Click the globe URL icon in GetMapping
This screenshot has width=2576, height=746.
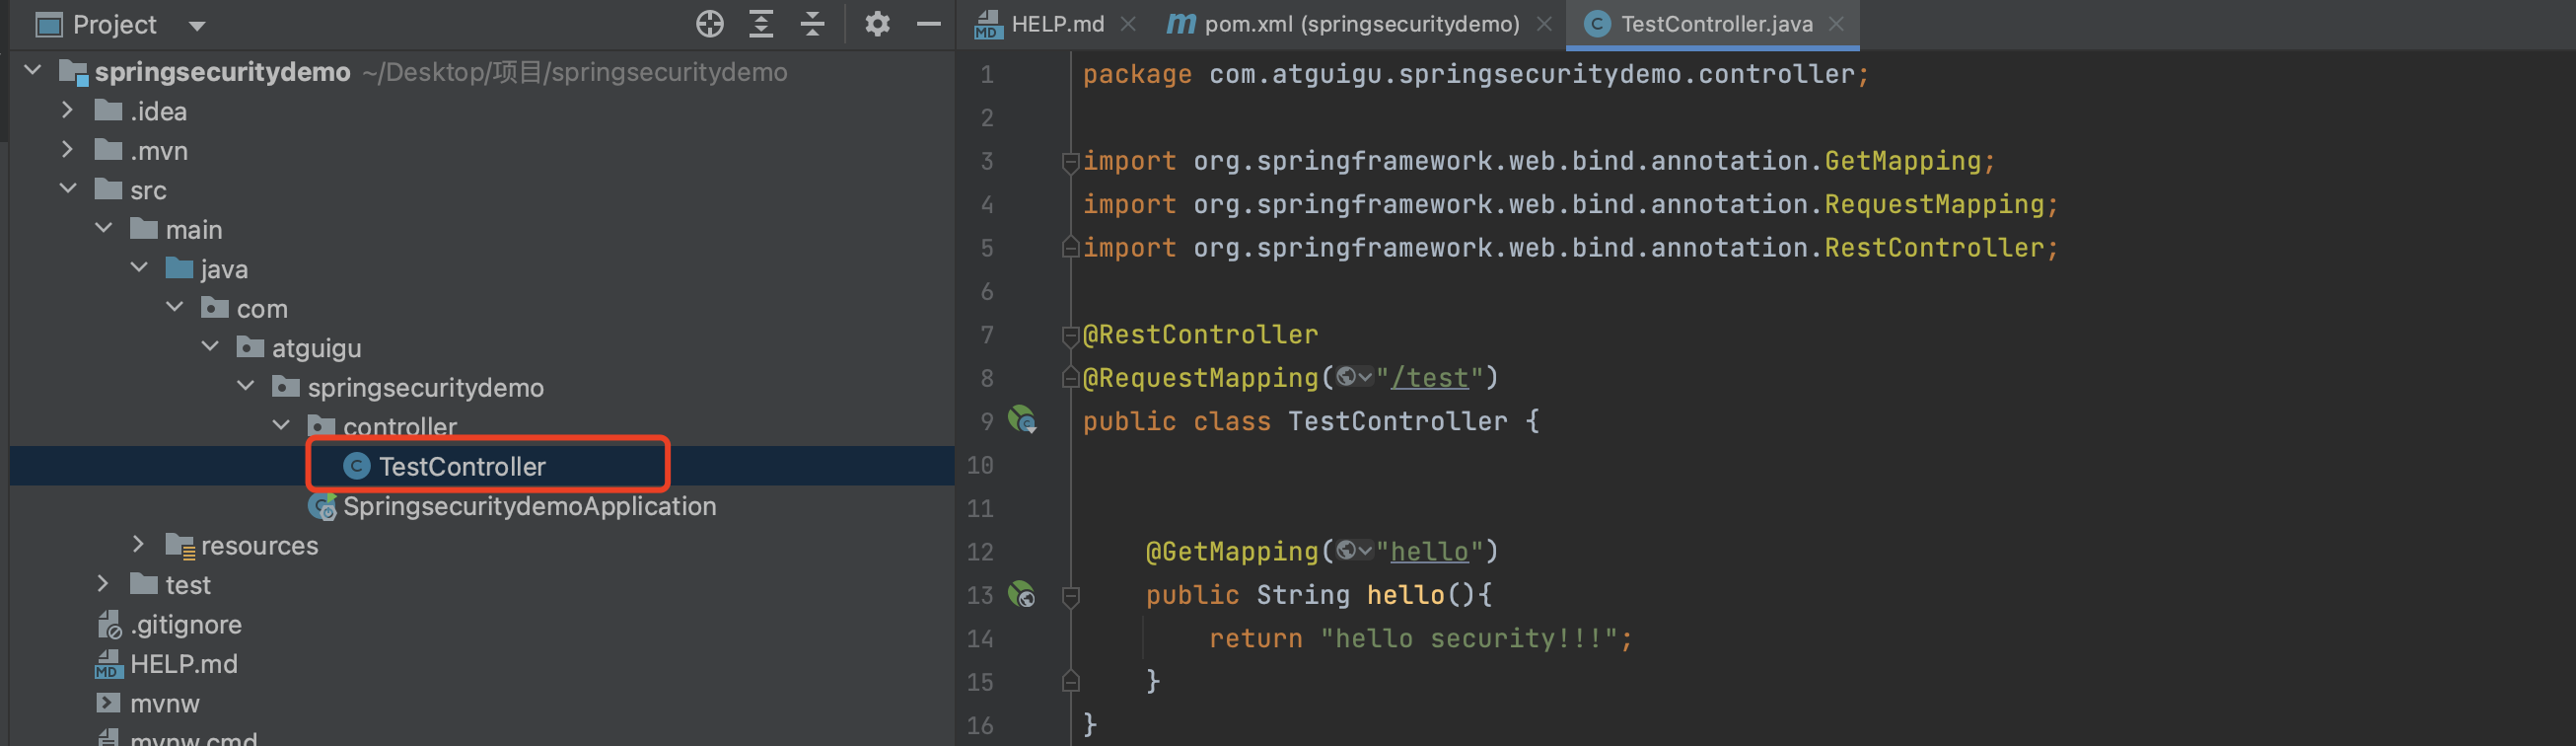1347,551
